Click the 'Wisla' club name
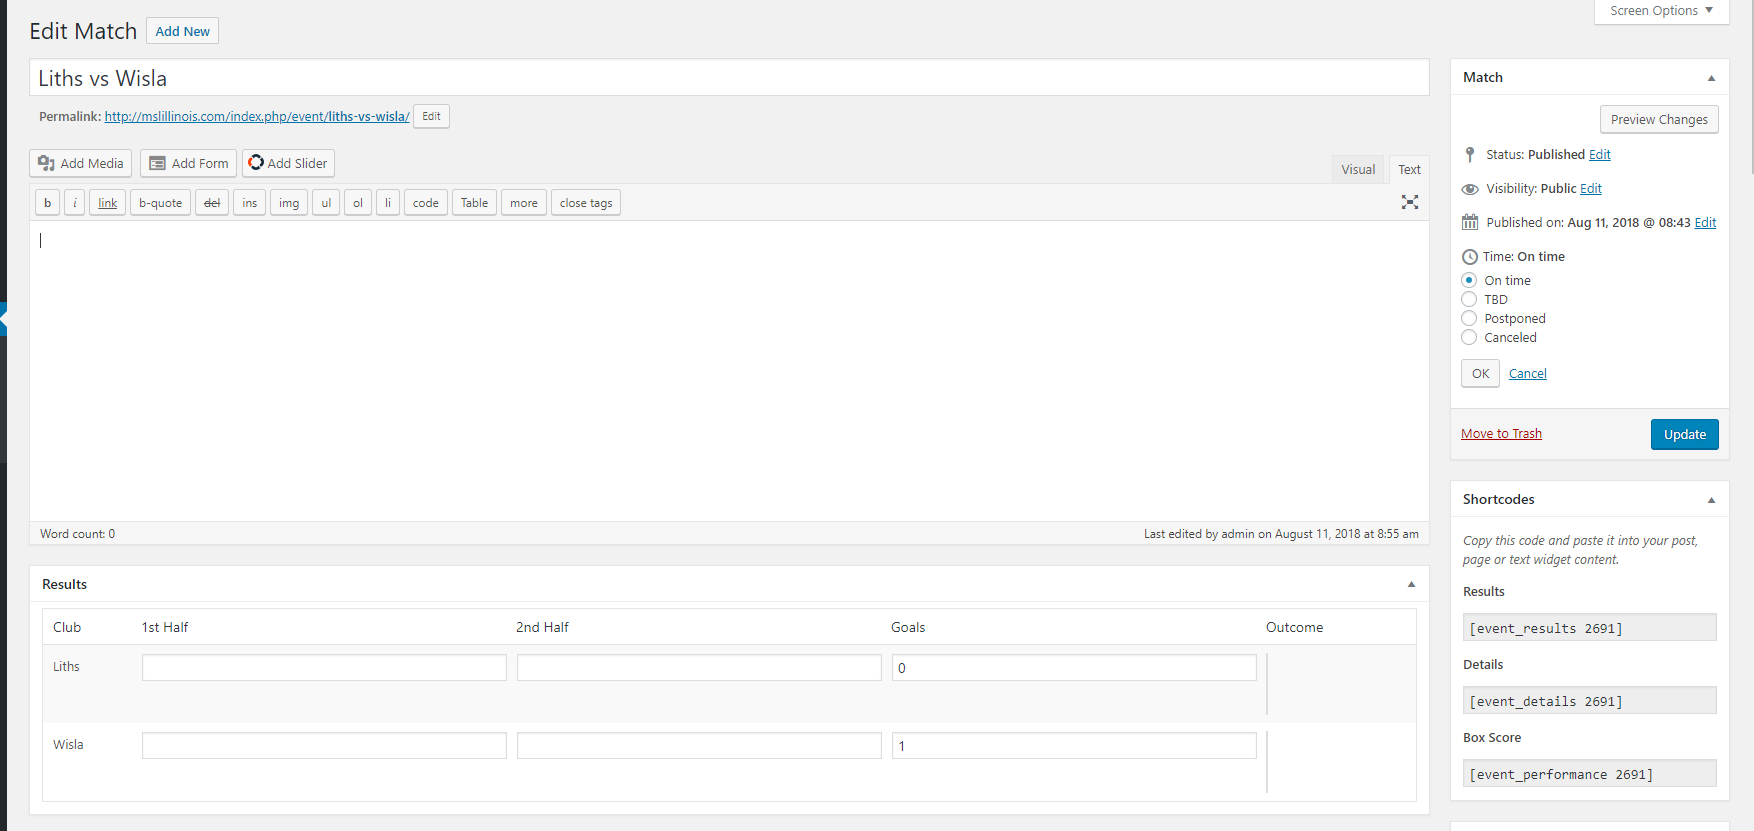This screenshot has height=831, width=1754. tap(68, 744)
